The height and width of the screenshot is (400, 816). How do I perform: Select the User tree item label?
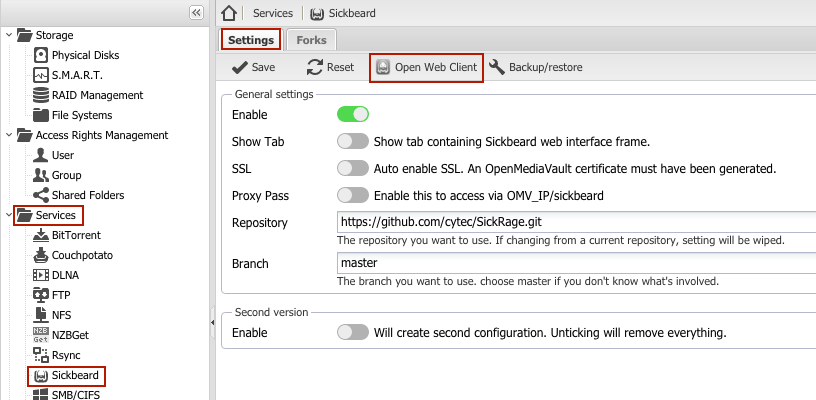(x=63, y=155)
